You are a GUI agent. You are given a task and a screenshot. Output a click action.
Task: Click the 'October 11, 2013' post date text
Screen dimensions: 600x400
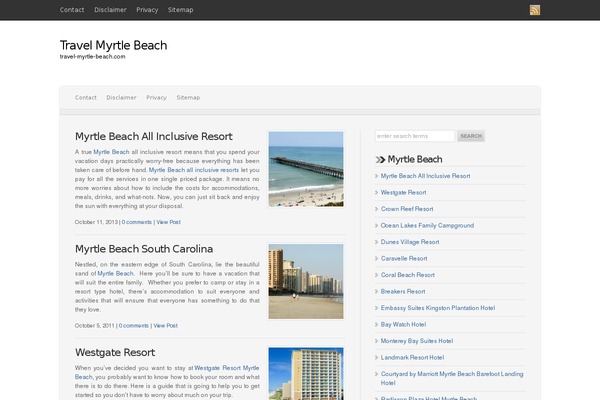pos(96,222)
